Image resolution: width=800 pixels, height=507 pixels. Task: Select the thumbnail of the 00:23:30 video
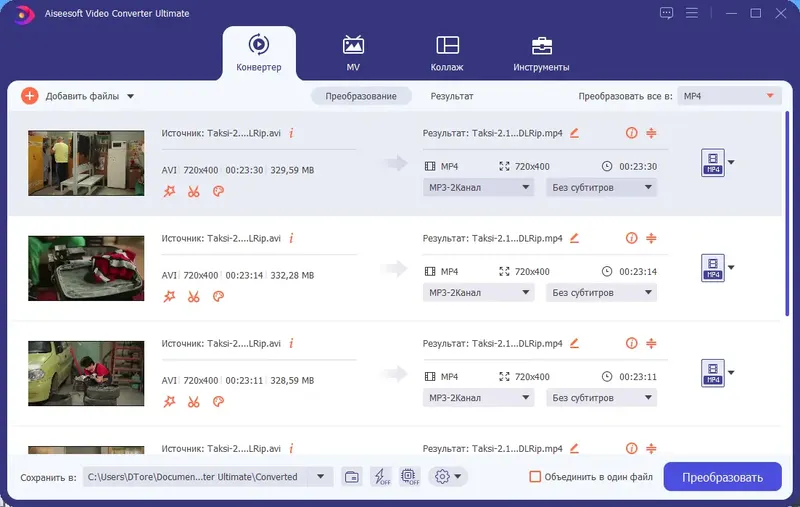point(86,163)
